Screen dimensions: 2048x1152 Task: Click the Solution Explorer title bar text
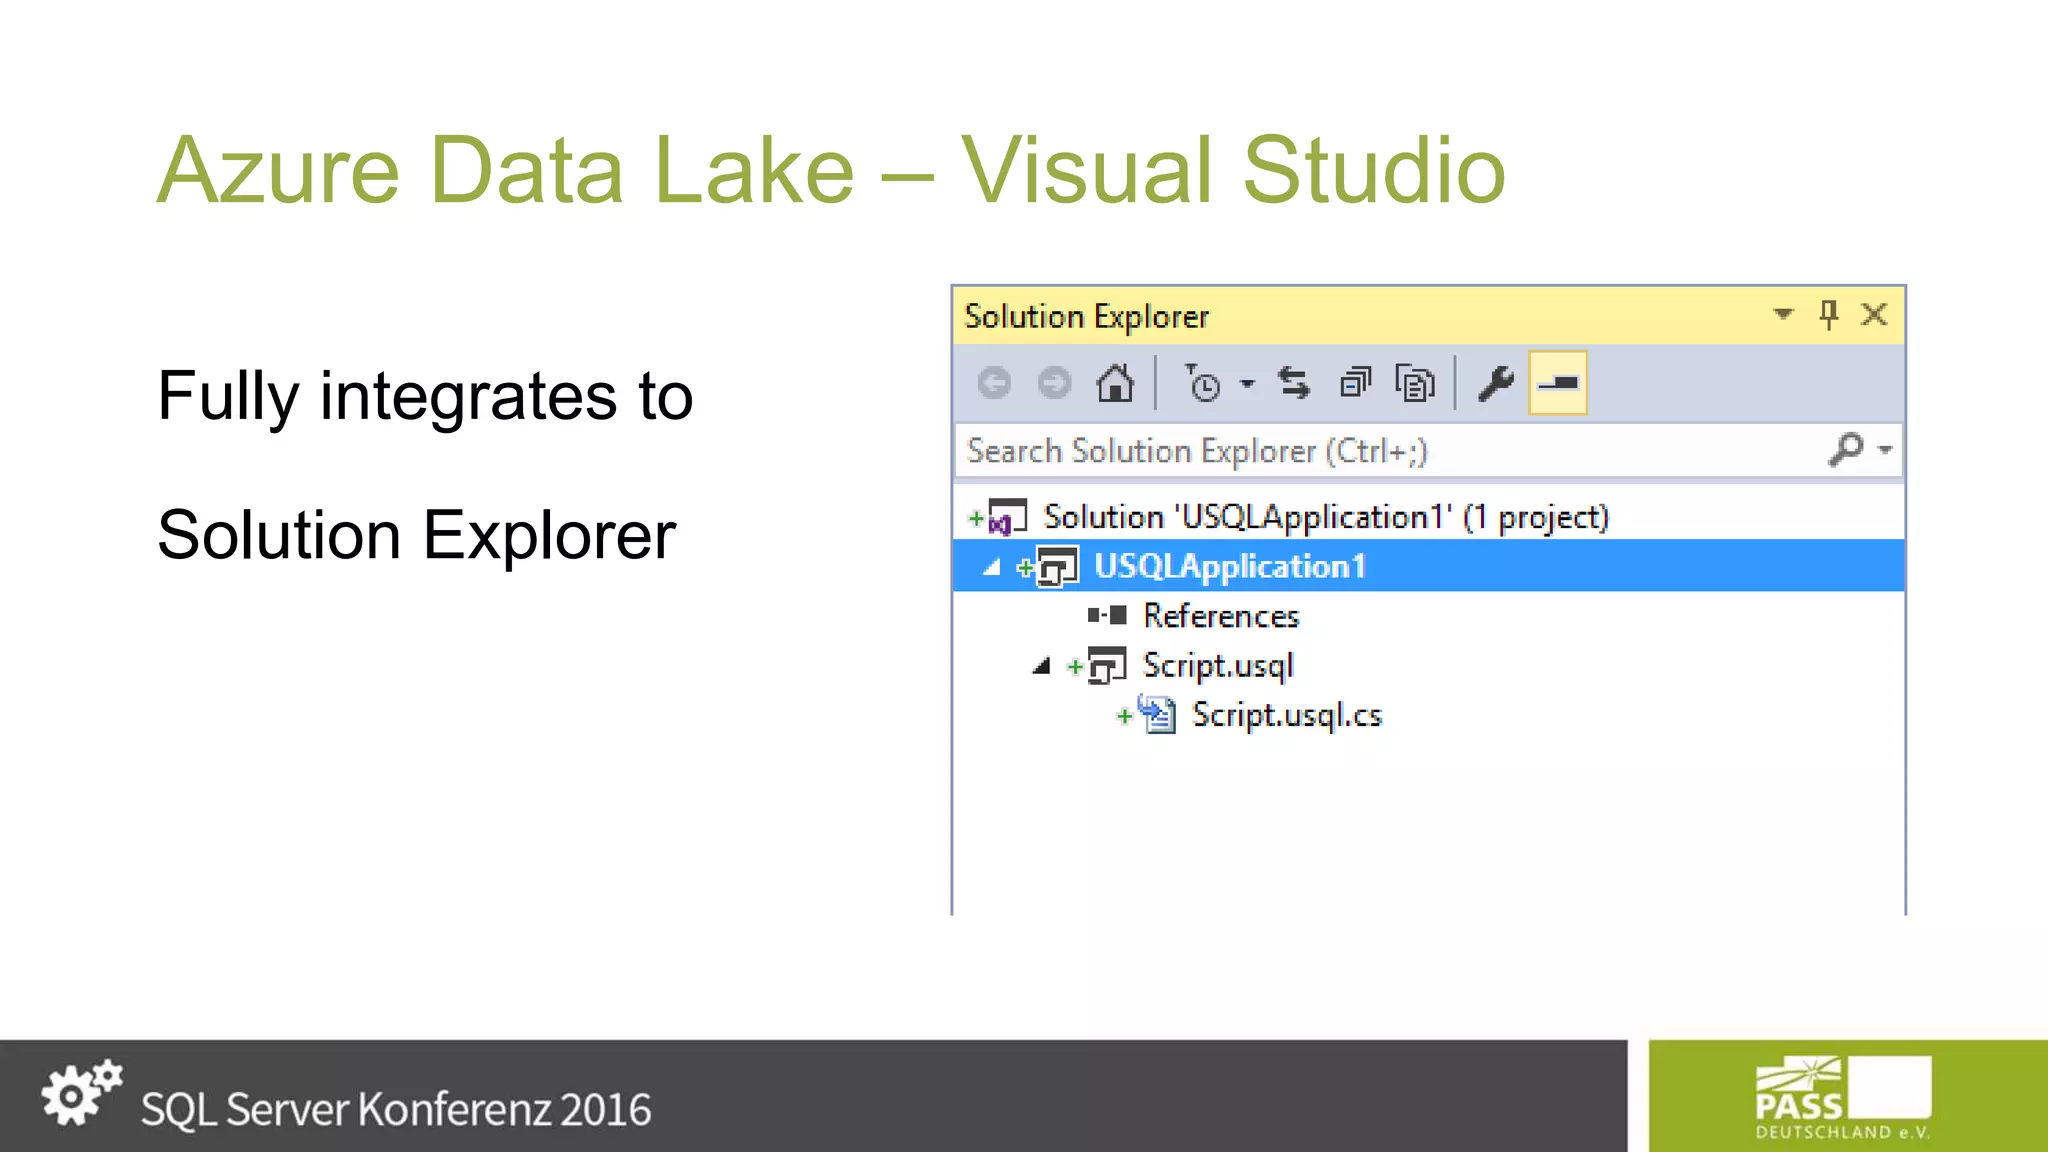coord(1086,316)
